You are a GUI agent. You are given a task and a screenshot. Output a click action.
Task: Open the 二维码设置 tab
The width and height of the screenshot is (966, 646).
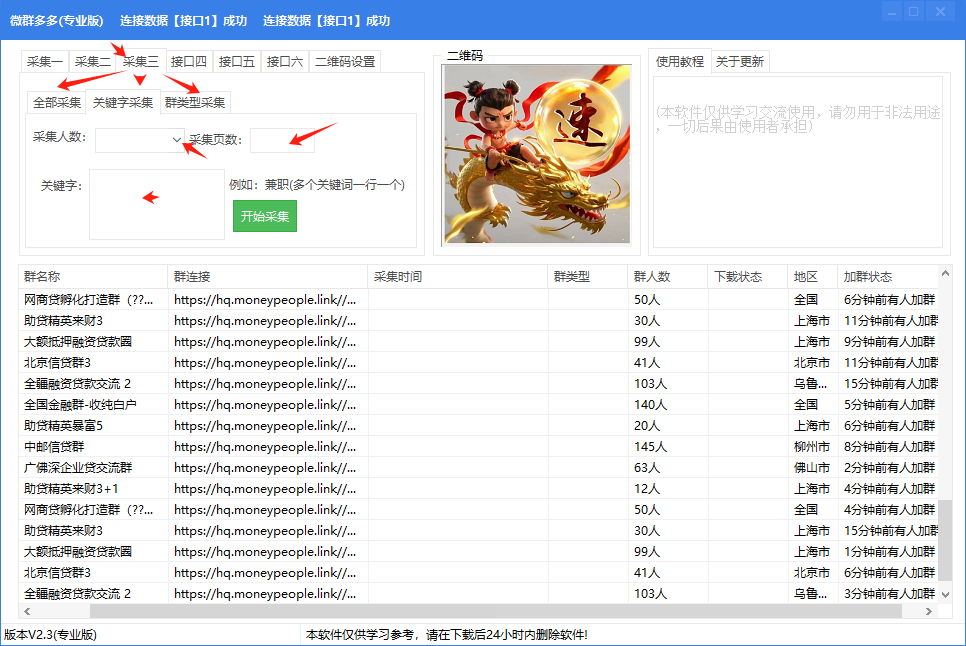point(345,62)
